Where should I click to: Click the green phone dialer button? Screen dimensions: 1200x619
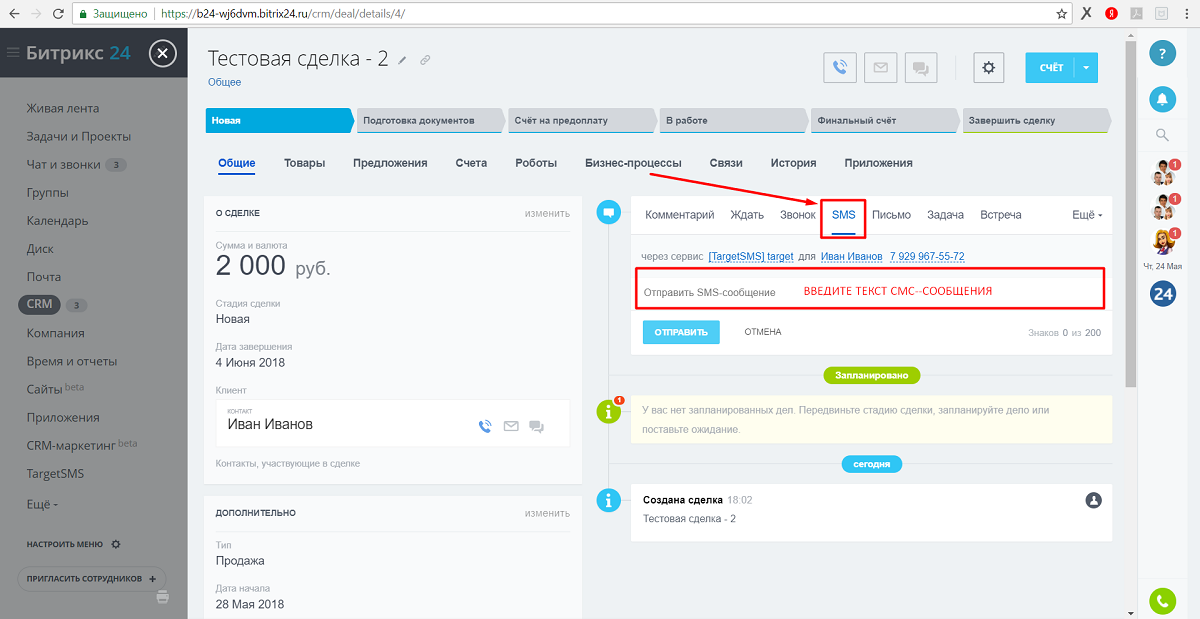pyautogui.click(x=1162, y=601)
